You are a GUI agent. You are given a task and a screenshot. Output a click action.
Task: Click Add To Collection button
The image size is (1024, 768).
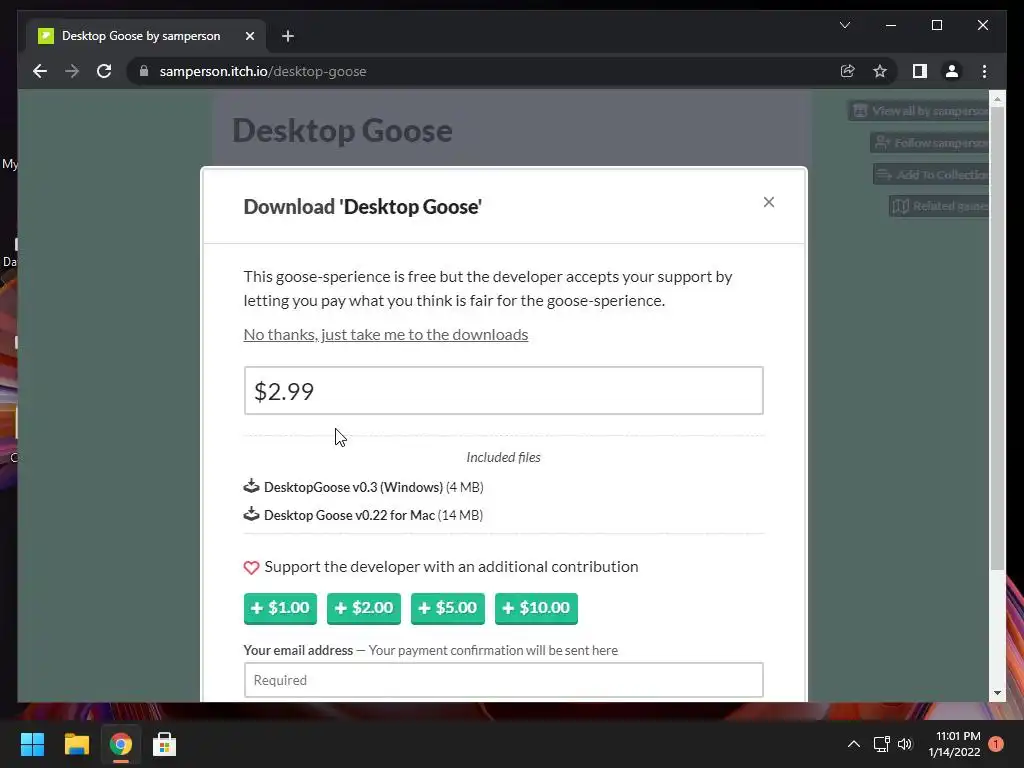931,174
